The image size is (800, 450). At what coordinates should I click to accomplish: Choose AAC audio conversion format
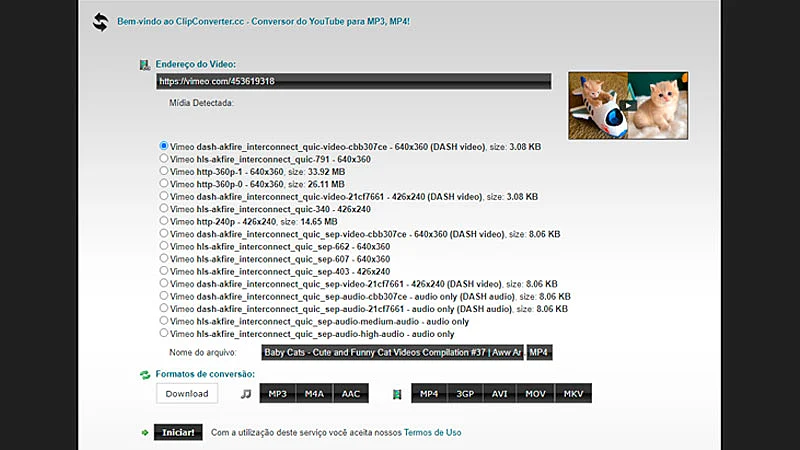(x=351, y=394)
